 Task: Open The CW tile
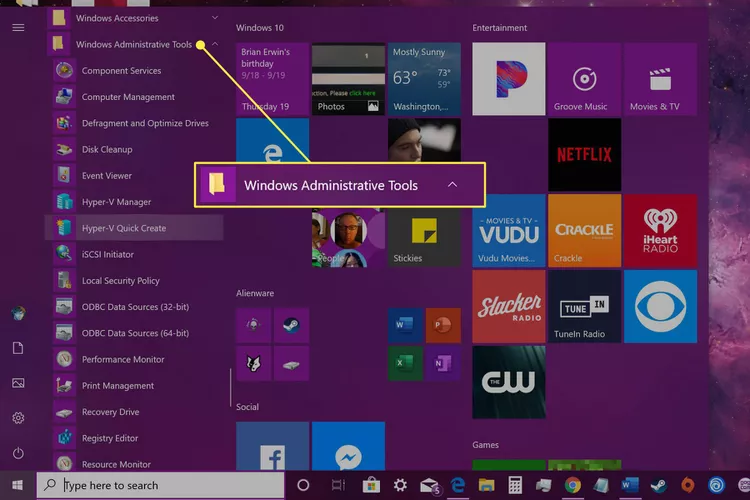click(509, 382)
